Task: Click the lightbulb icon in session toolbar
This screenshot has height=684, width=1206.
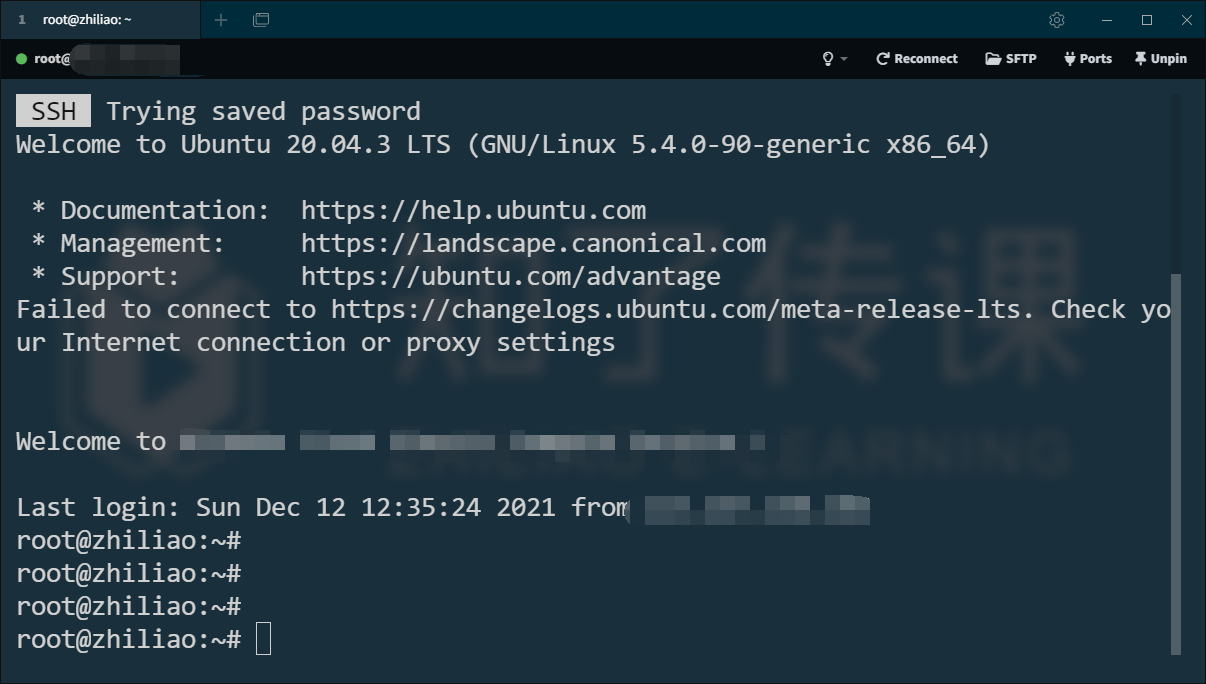Action: pyautogui.click(x=827, y=59)
